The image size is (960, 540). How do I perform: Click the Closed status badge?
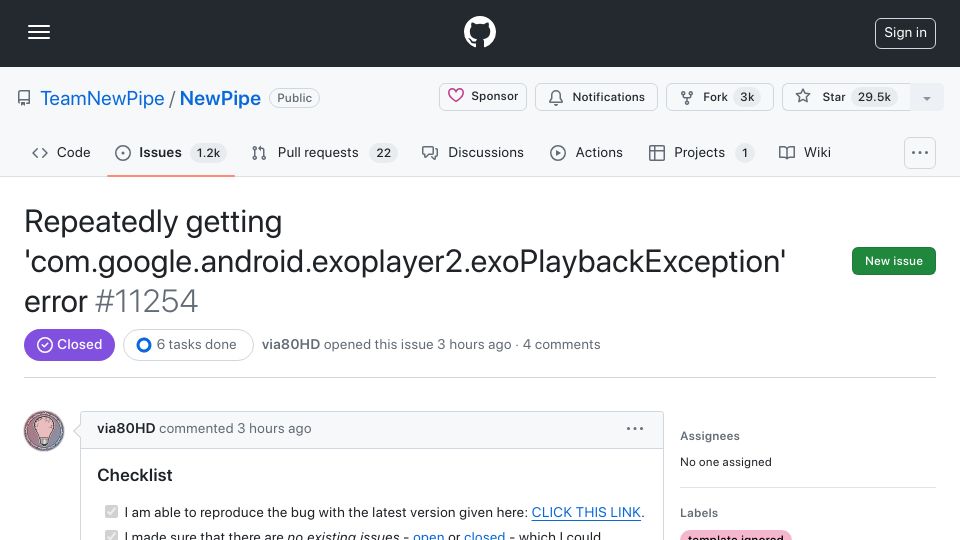(x=69, y=345)
